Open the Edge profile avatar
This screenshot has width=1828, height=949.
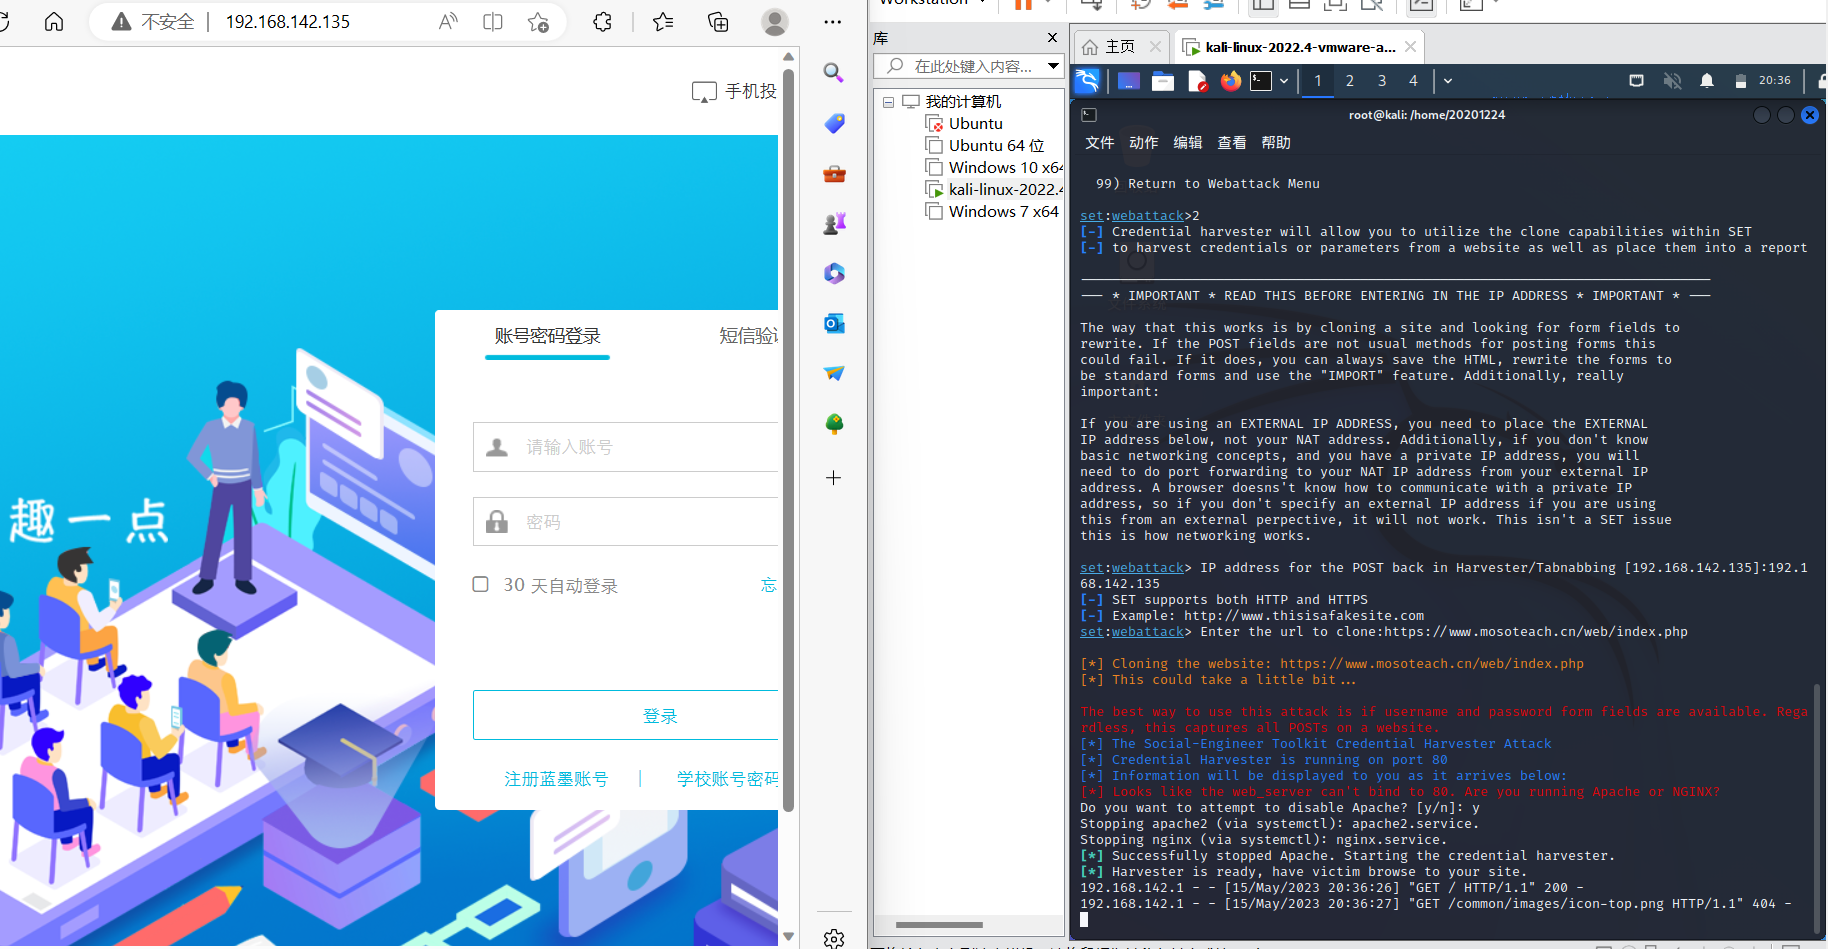pos(775,22)
